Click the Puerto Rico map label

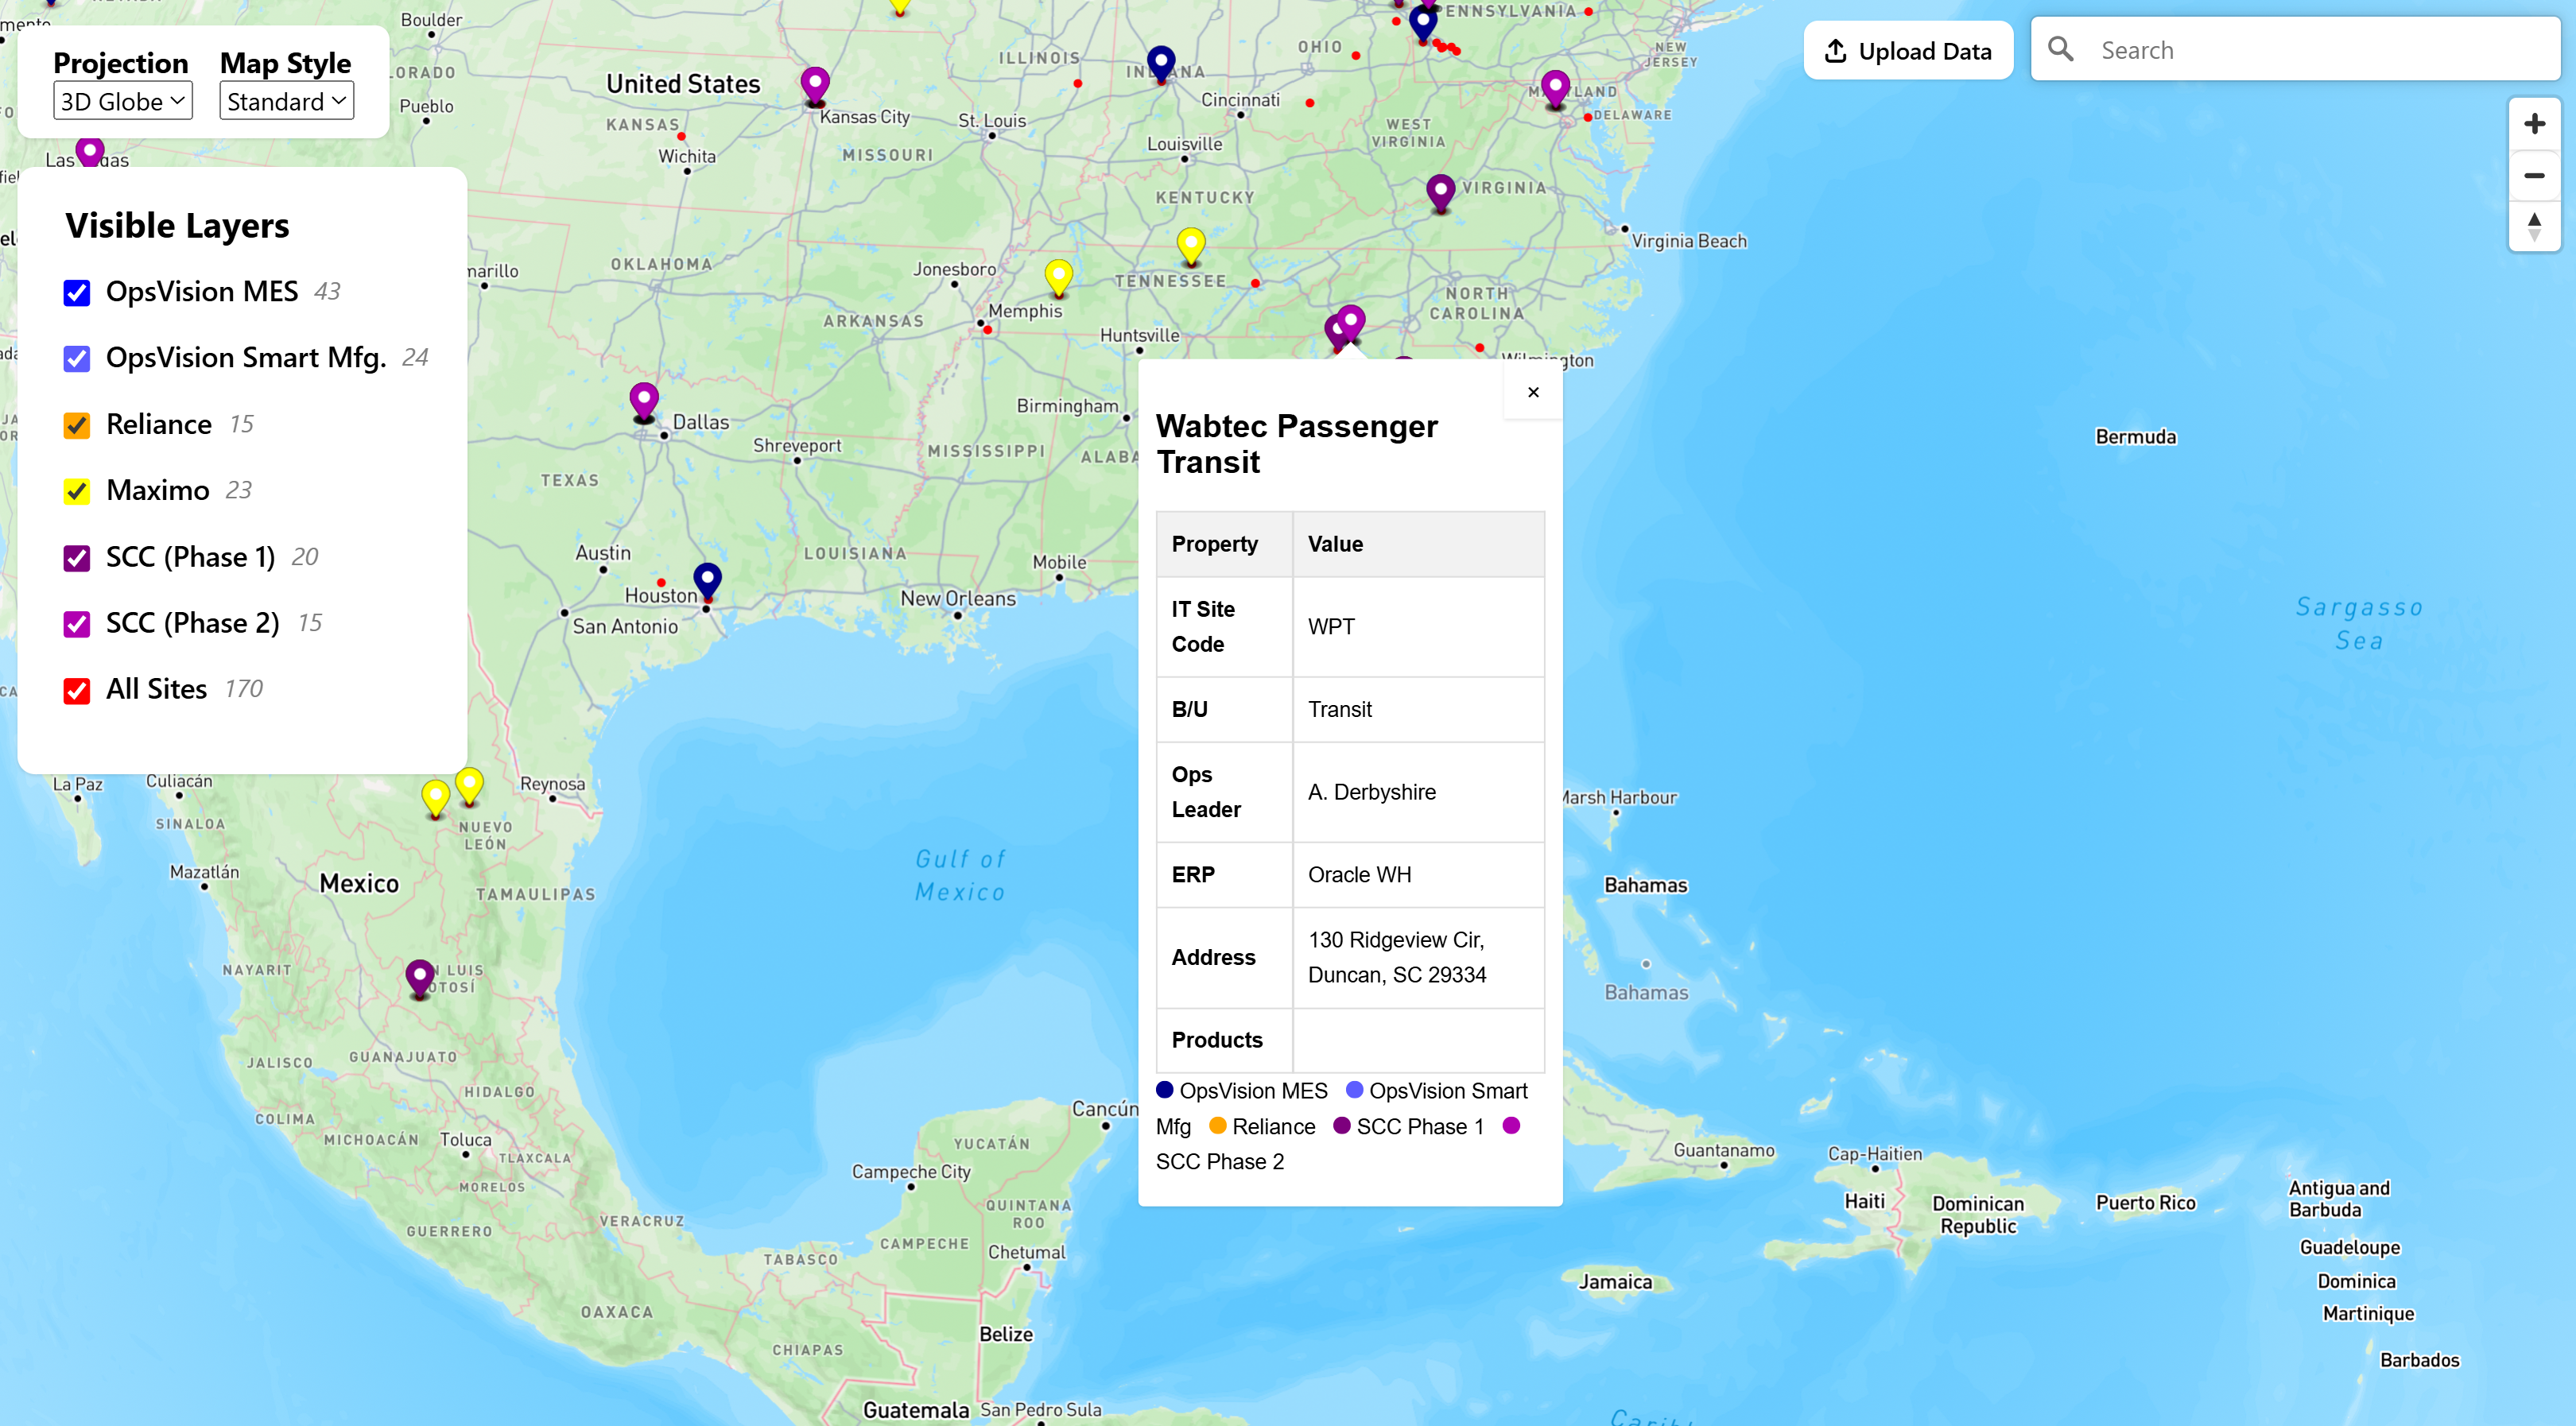click(2145, 1203)
